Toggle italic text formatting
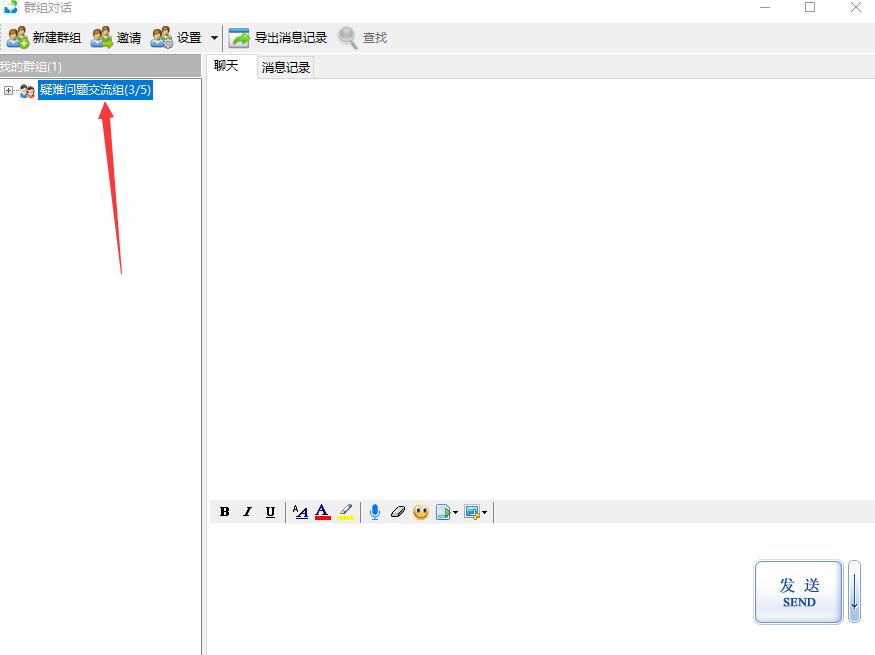Image resolution: width=875 pixels, height=655 pixels. 247,512
